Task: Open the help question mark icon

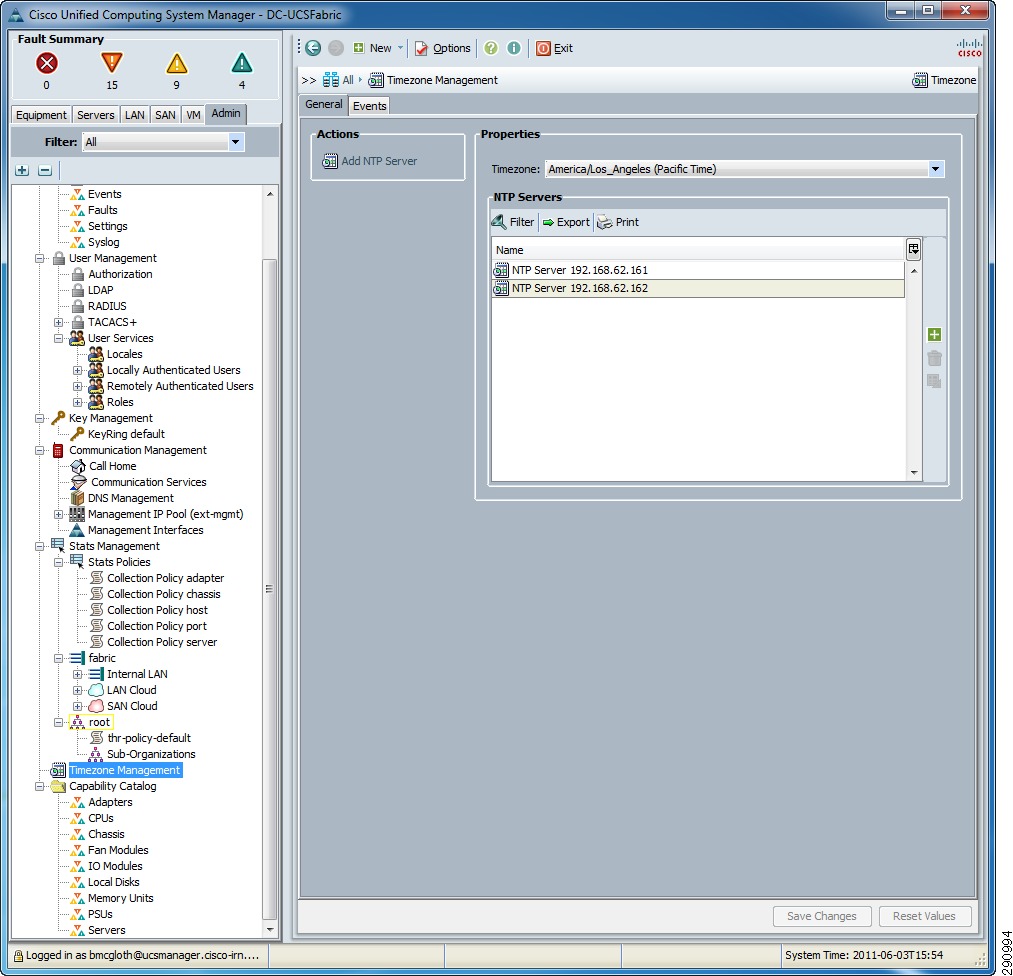Action: click(491, 48)
